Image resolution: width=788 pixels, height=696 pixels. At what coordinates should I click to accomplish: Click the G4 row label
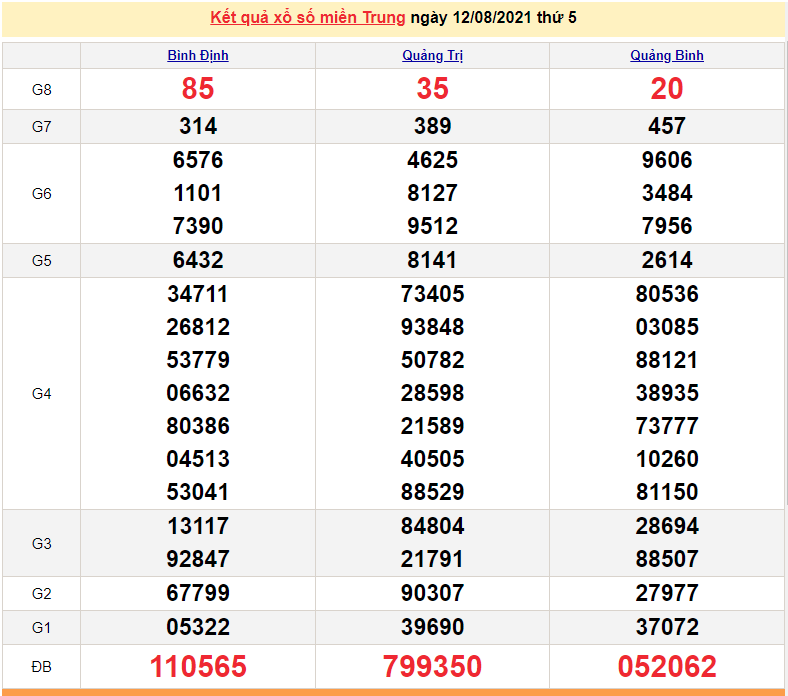41,393
